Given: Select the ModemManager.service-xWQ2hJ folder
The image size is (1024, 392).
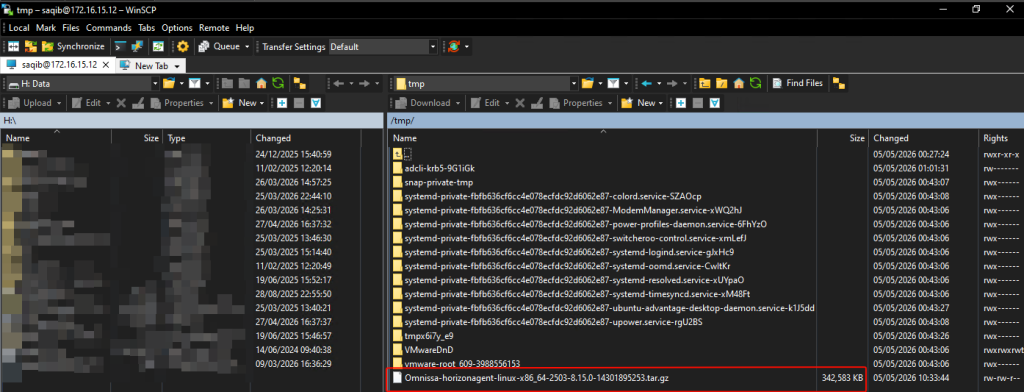Looking at the screenshot, I should 568,210.
